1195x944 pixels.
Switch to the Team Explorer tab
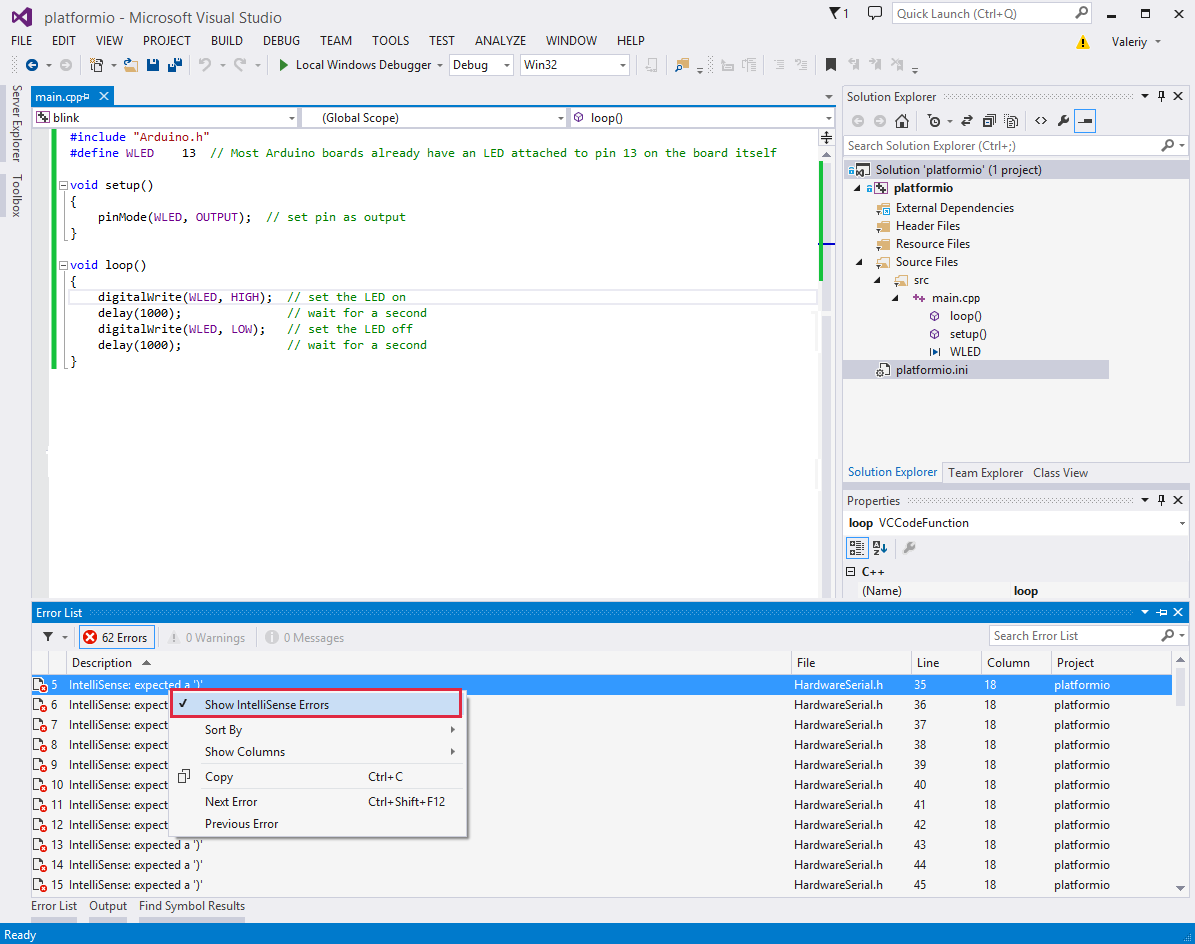(x=985, y=472)
